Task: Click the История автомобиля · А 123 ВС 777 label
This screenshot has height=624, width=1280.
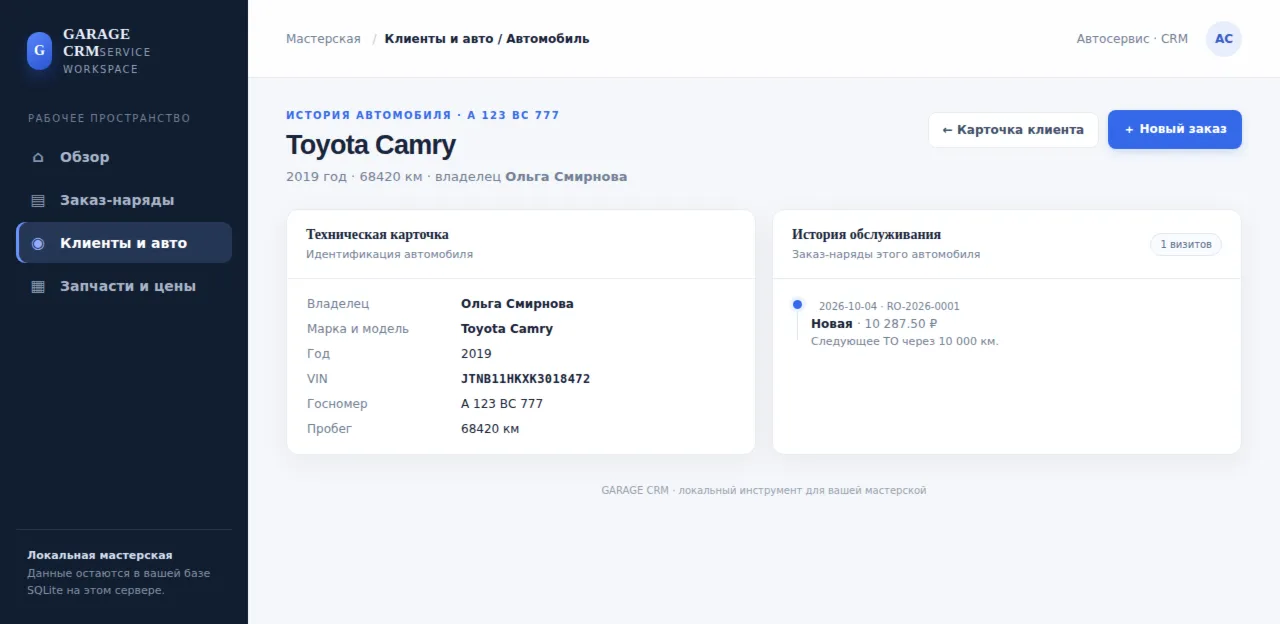Action: tap(423, 115)
